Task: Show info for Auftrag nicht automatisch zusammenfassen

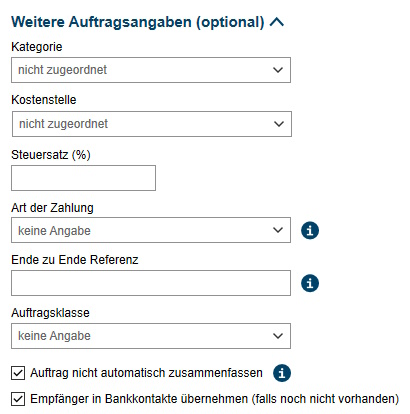Action: pos(282,373)
